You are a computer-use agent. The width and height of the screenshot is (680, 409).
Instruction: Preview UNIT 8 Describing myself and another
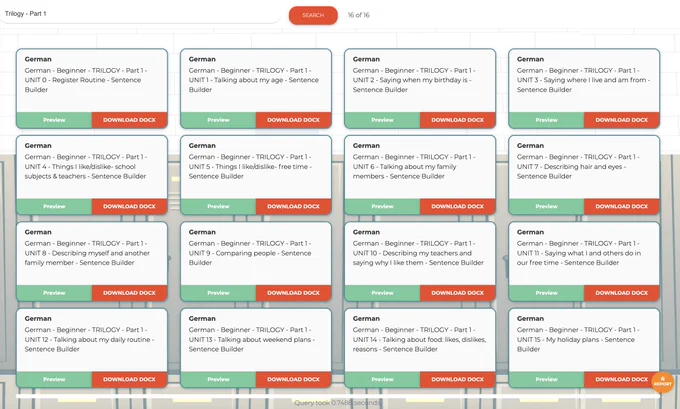(x=54, y=293)
